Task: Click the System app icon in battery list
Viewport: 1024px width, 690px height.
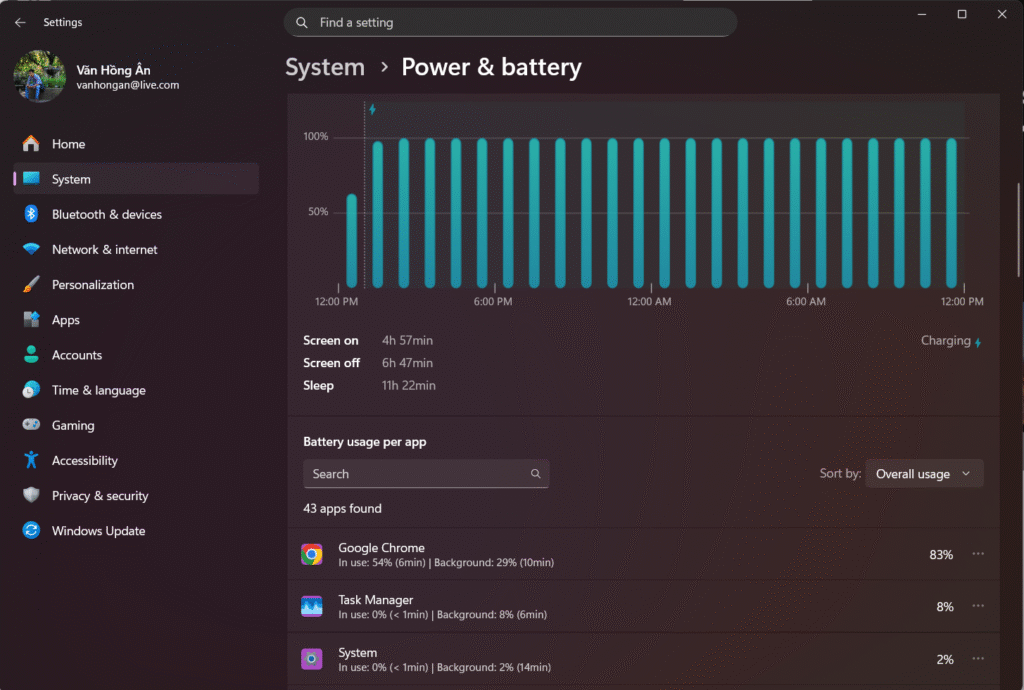Action: point(312,659)
